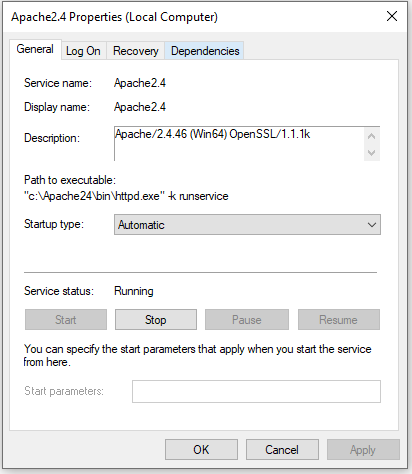Switch to the Log On tab
The image size is (412, 474).
click(83, 51)
